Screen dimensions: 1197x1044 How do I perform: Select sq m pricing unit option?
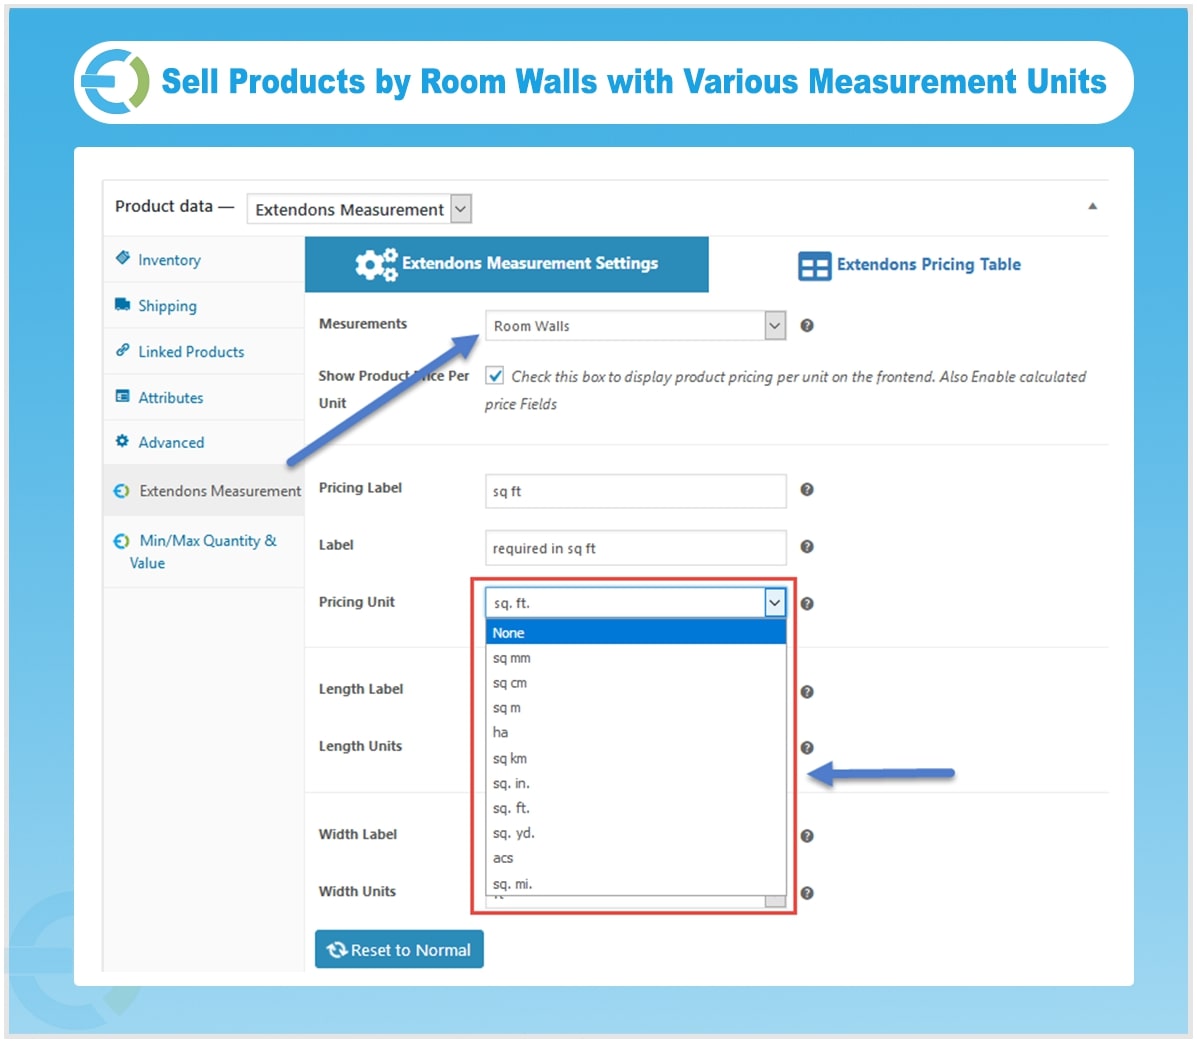tap(635, 708)
